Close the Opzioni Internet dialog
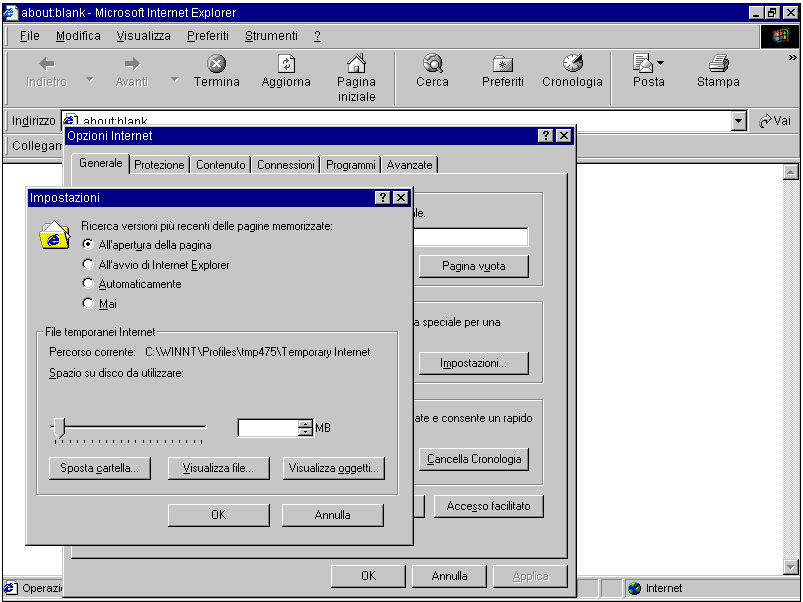The image size is (803, 602). pos(564,136)
